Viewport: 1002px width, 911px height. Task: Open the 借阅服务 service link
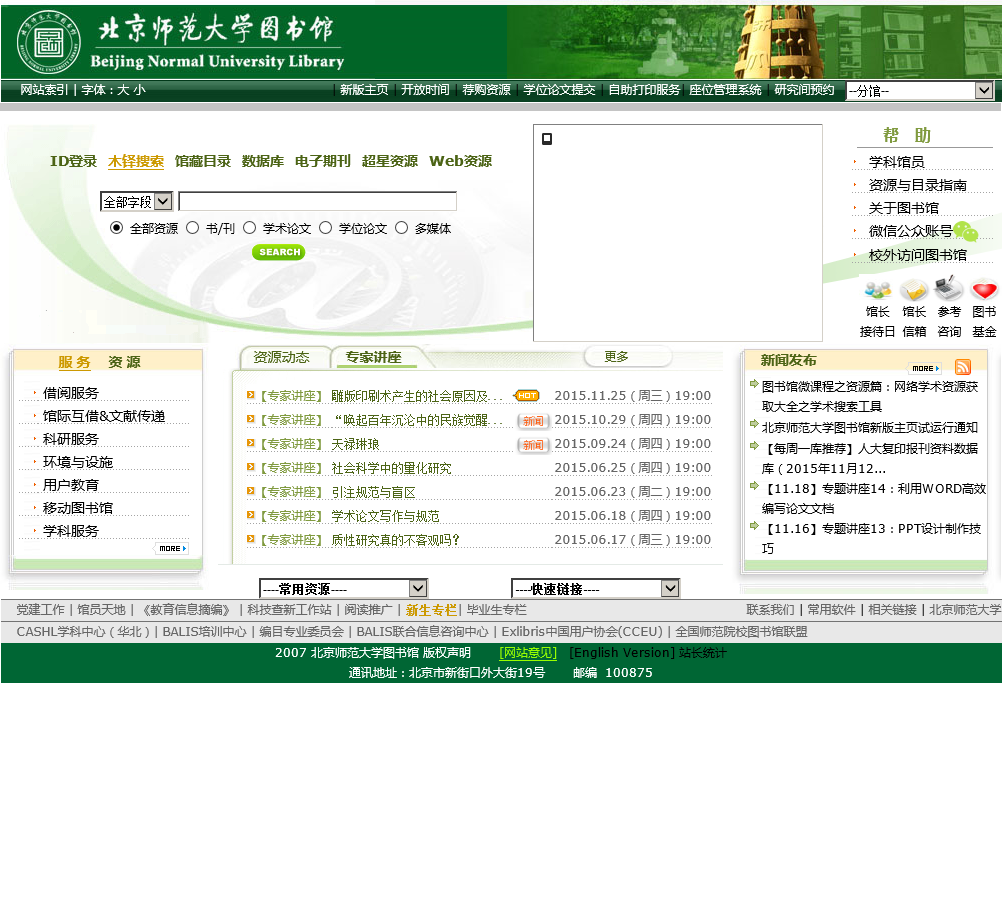(x=71, y=394)
